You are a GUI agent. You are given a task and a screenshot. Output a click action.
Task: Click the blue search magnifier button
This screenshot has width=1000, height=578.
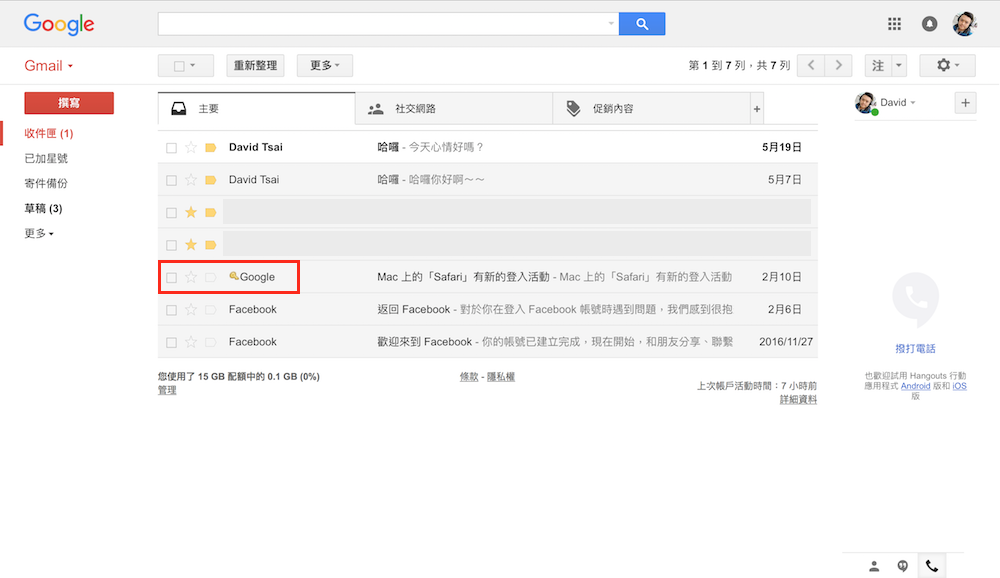642,24
